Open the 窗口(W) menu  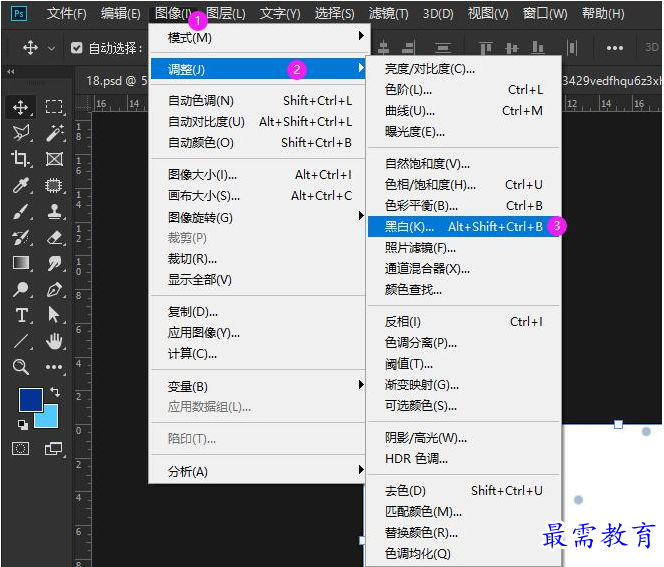coord(545,14)
